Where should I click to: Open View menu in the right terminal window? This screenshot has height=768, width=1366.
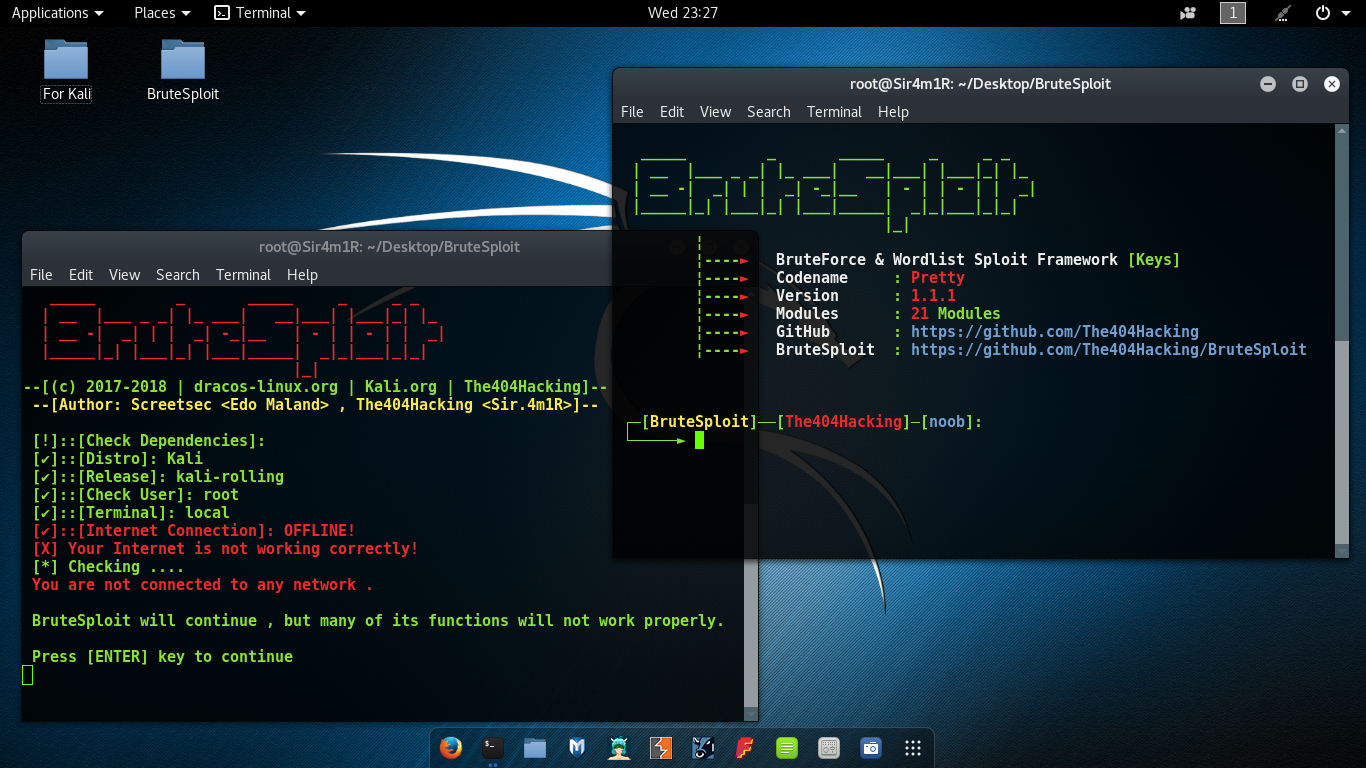[x=715, y=112]
